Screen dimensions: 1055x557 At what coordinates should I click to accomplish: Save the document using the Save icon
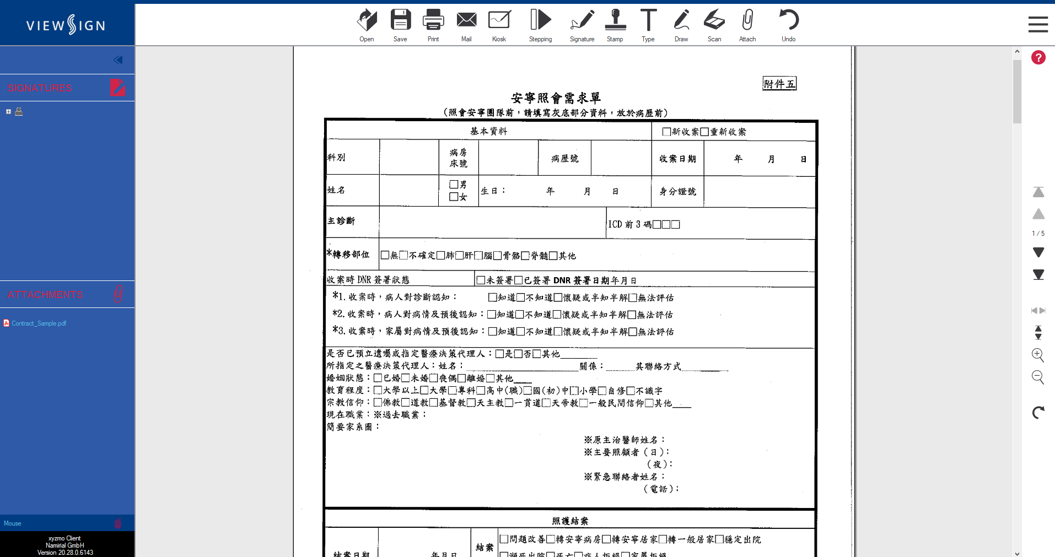400,26
